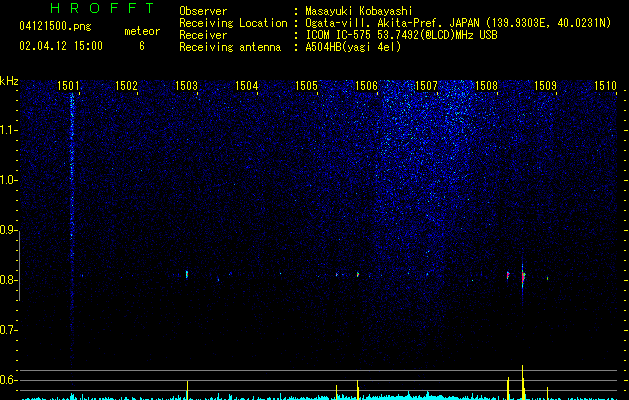
Task: Click the bright red meteor echo after 1508
Action: (x=523, y=278)
